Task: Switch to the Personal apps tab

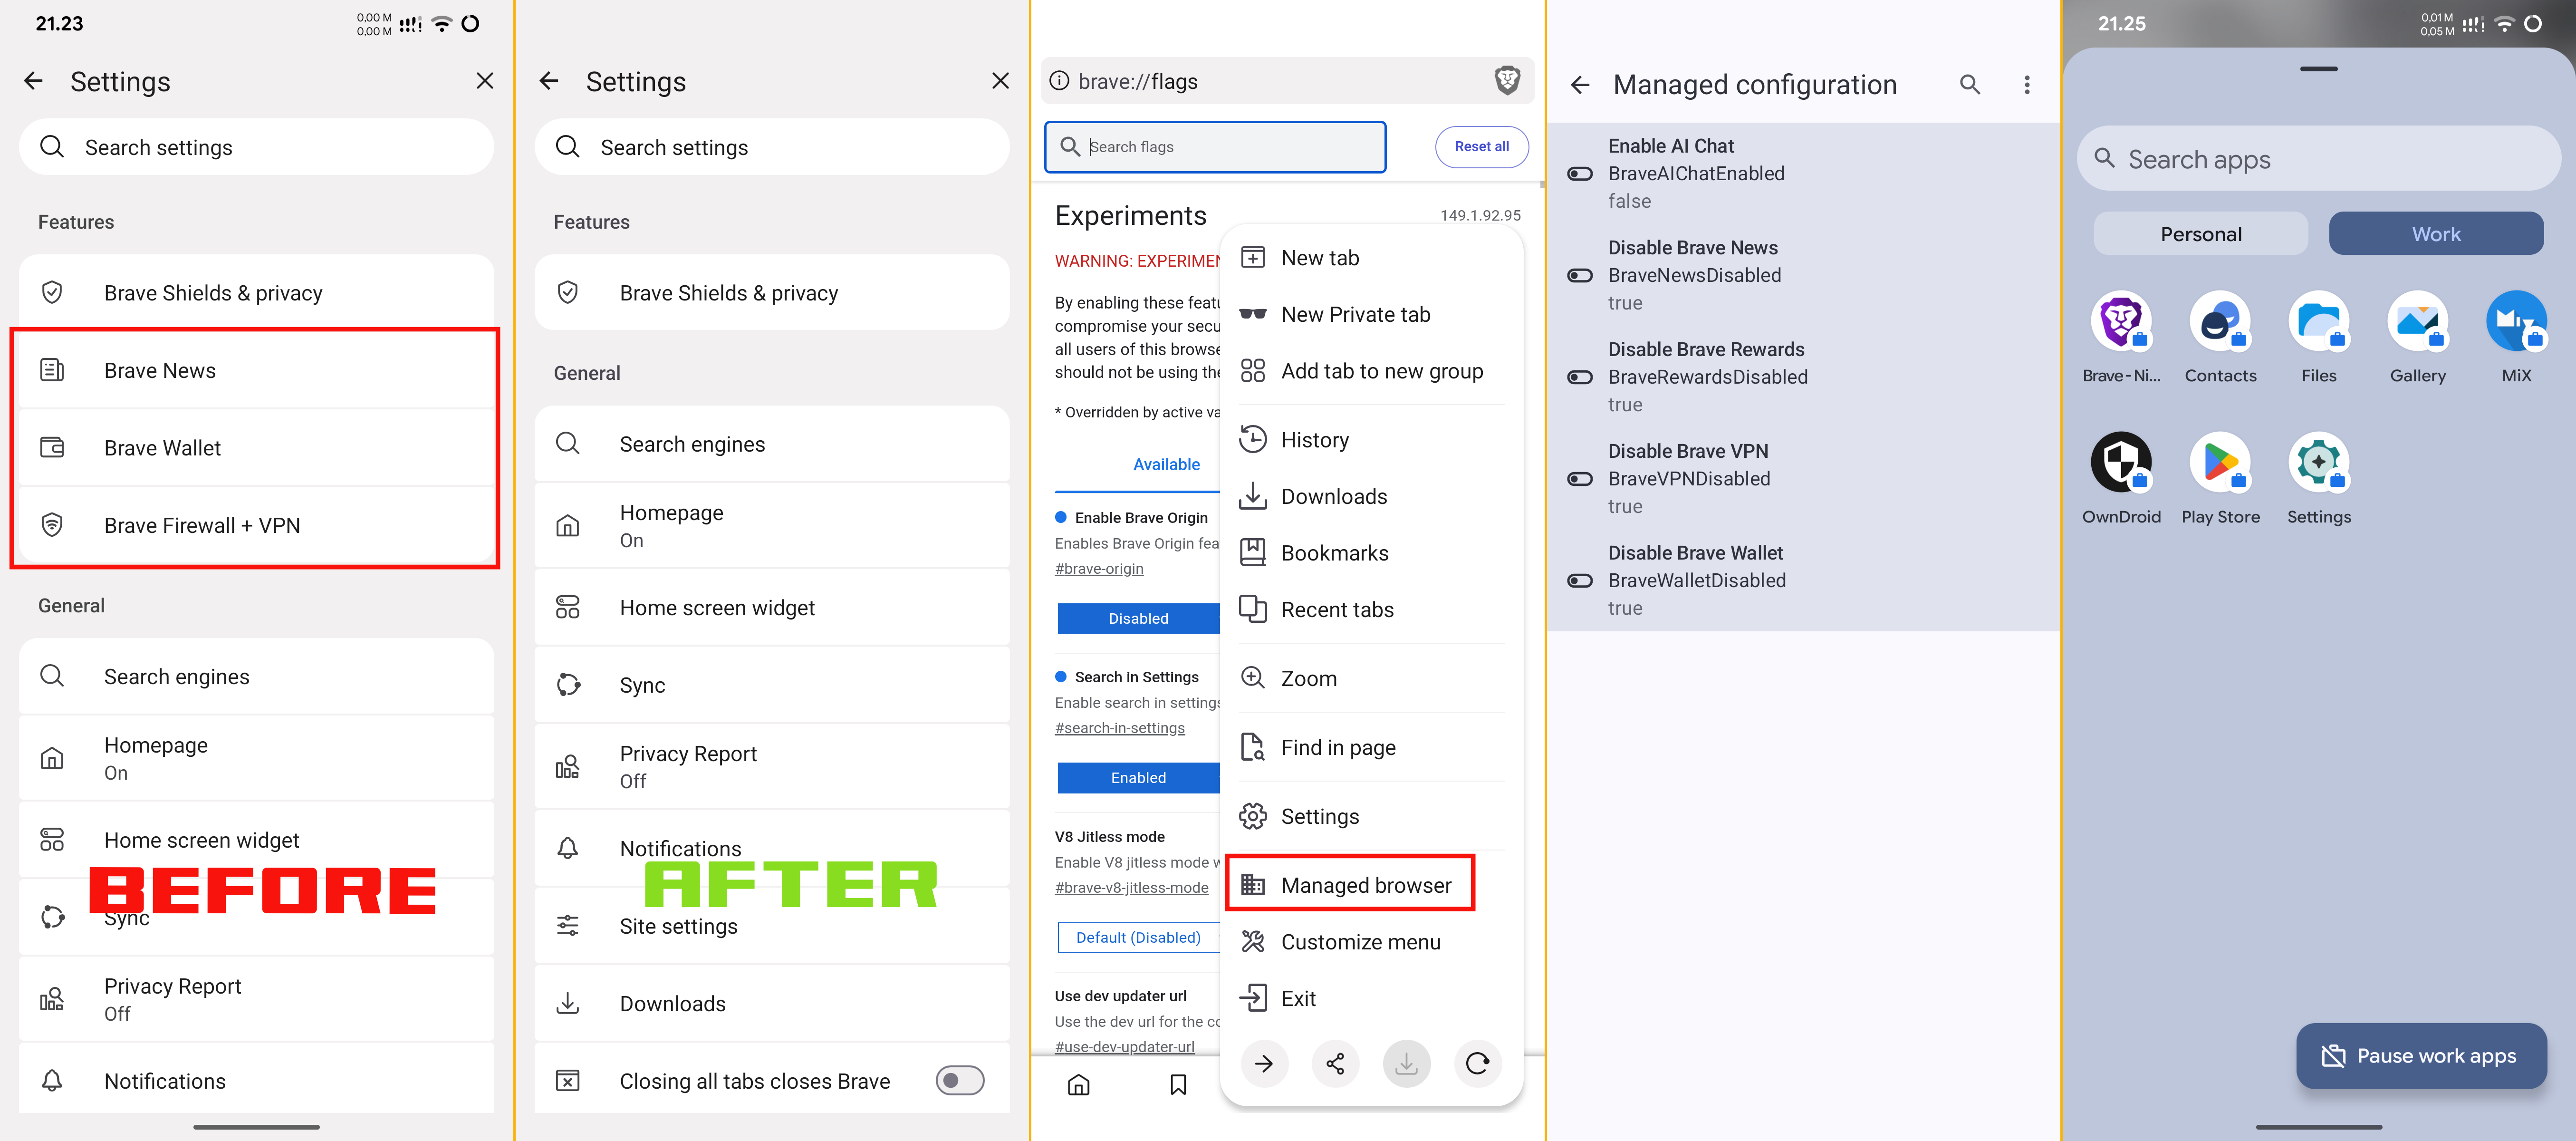Action: tap(2201, 233)
